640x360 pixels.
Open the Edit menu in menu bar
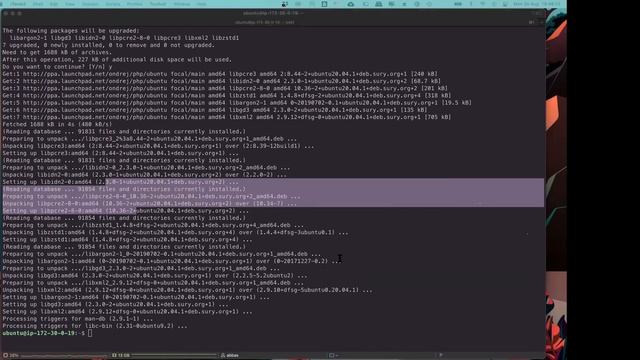click(54, 4)
